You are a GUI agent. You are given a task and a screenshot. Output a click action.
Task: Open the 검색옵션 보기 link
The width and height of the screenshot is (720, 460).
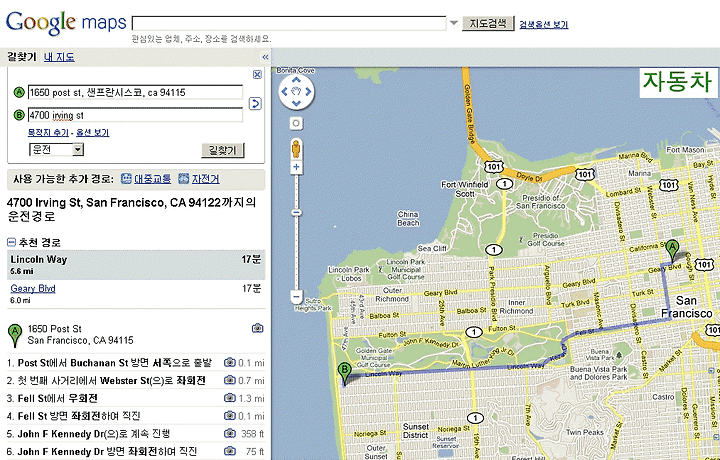point(544,24)
